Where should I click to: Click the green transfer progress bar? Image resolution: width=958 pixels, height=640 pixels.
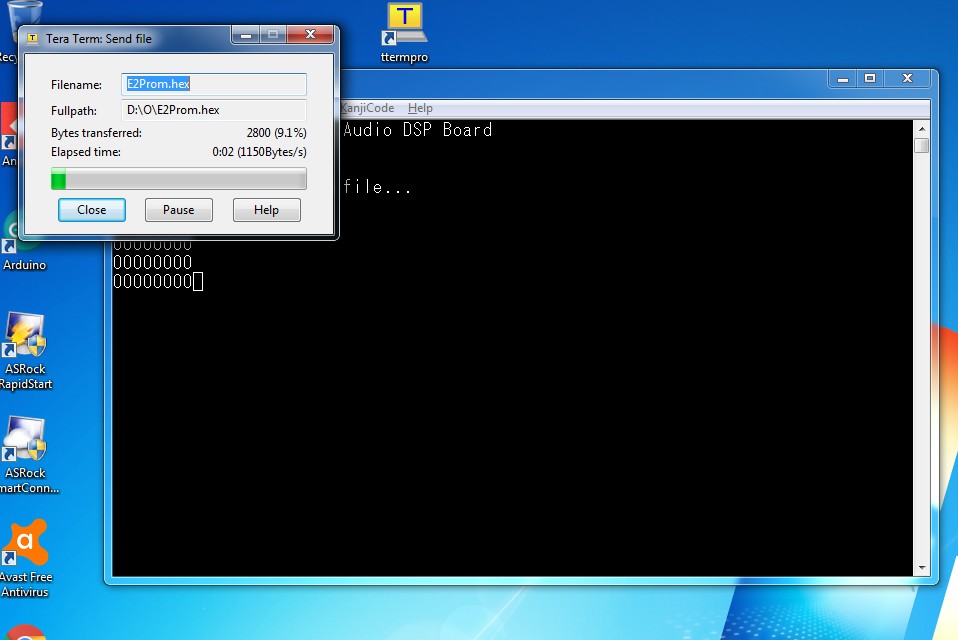tap(178, 179)
